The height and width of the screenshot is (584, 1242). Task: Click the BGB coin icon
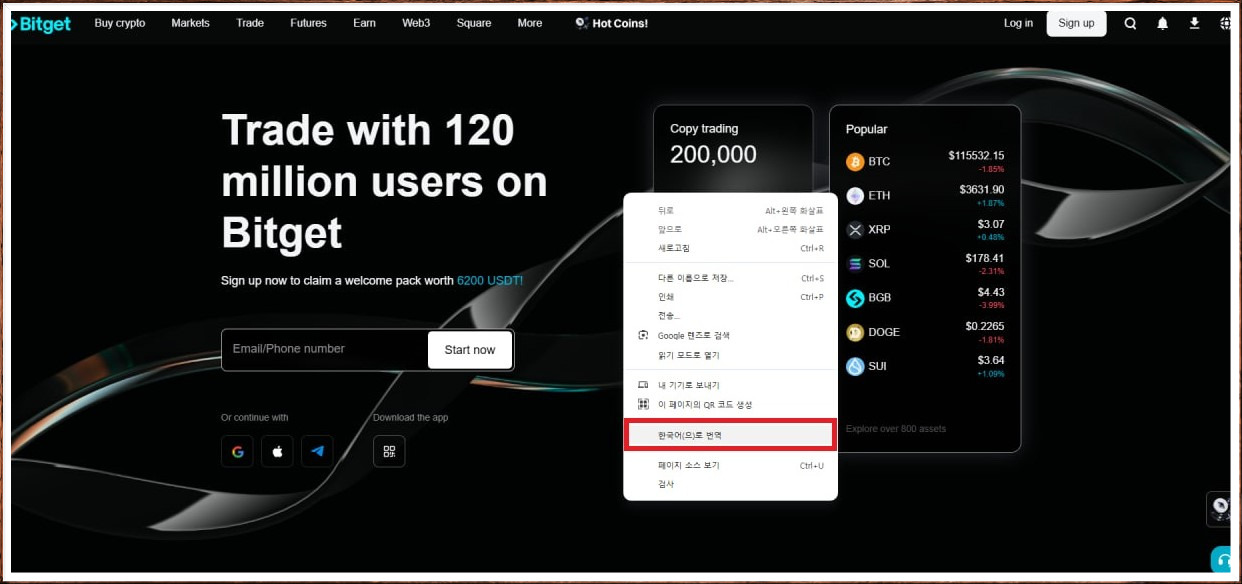point(855,298)
